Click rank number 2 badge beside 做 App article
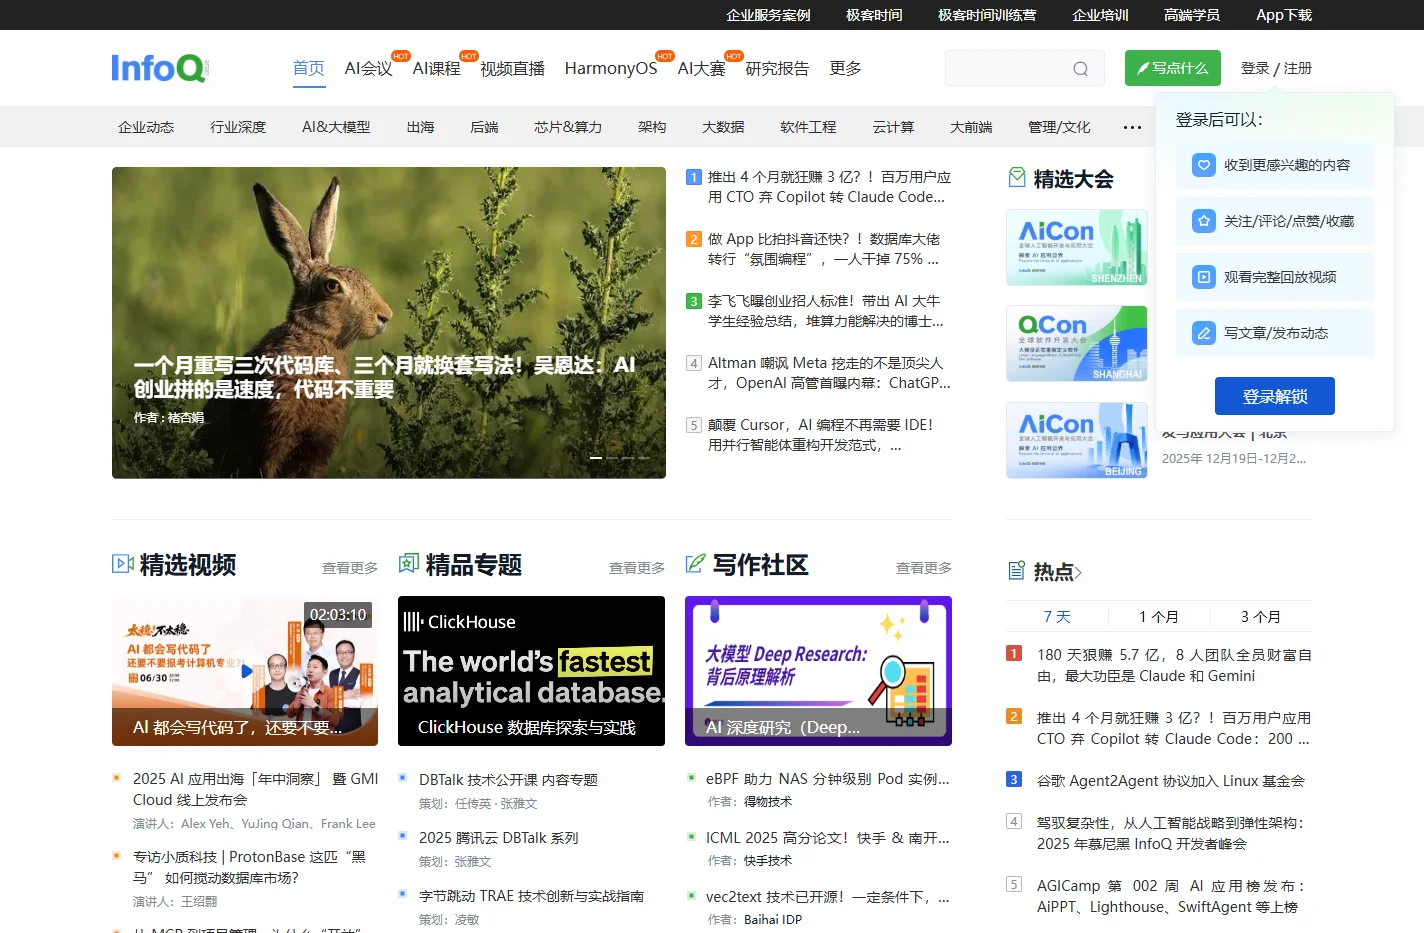The image size is (1424, 933). [x=694, y=239]
